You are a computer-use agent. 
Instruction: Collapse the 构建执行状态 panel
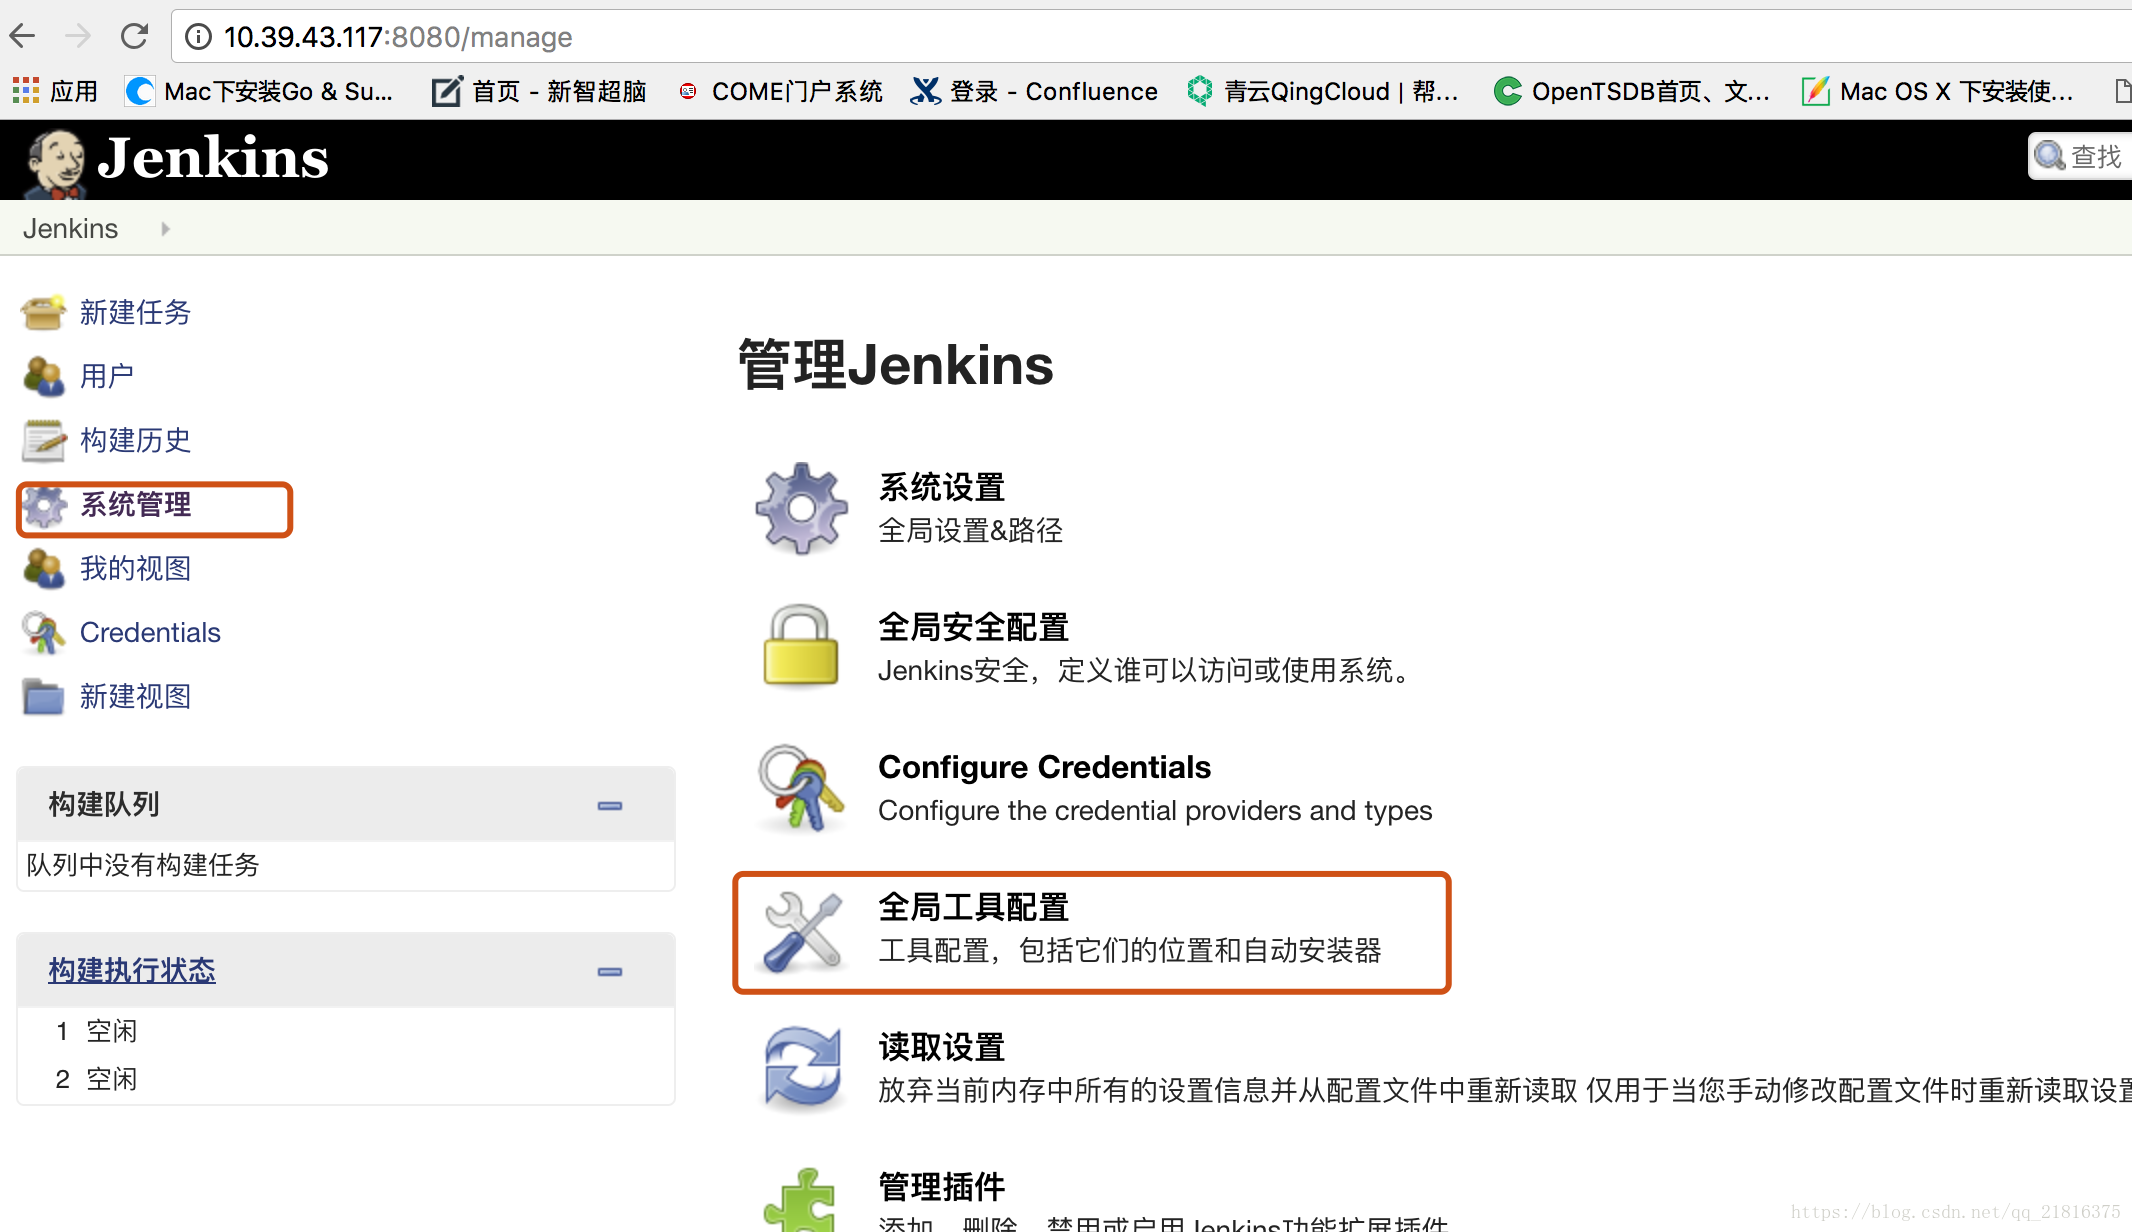tap(610, 971)
